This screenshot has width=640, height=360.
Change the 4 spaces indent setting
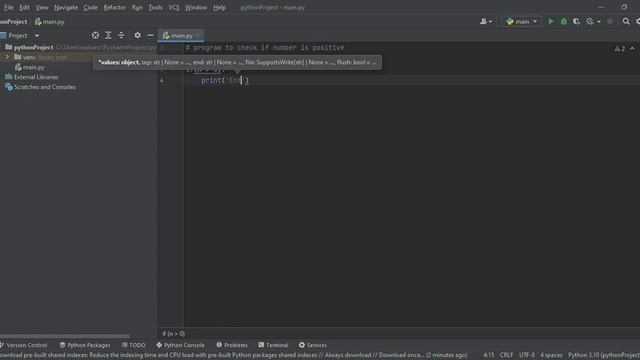click(551, 356)
